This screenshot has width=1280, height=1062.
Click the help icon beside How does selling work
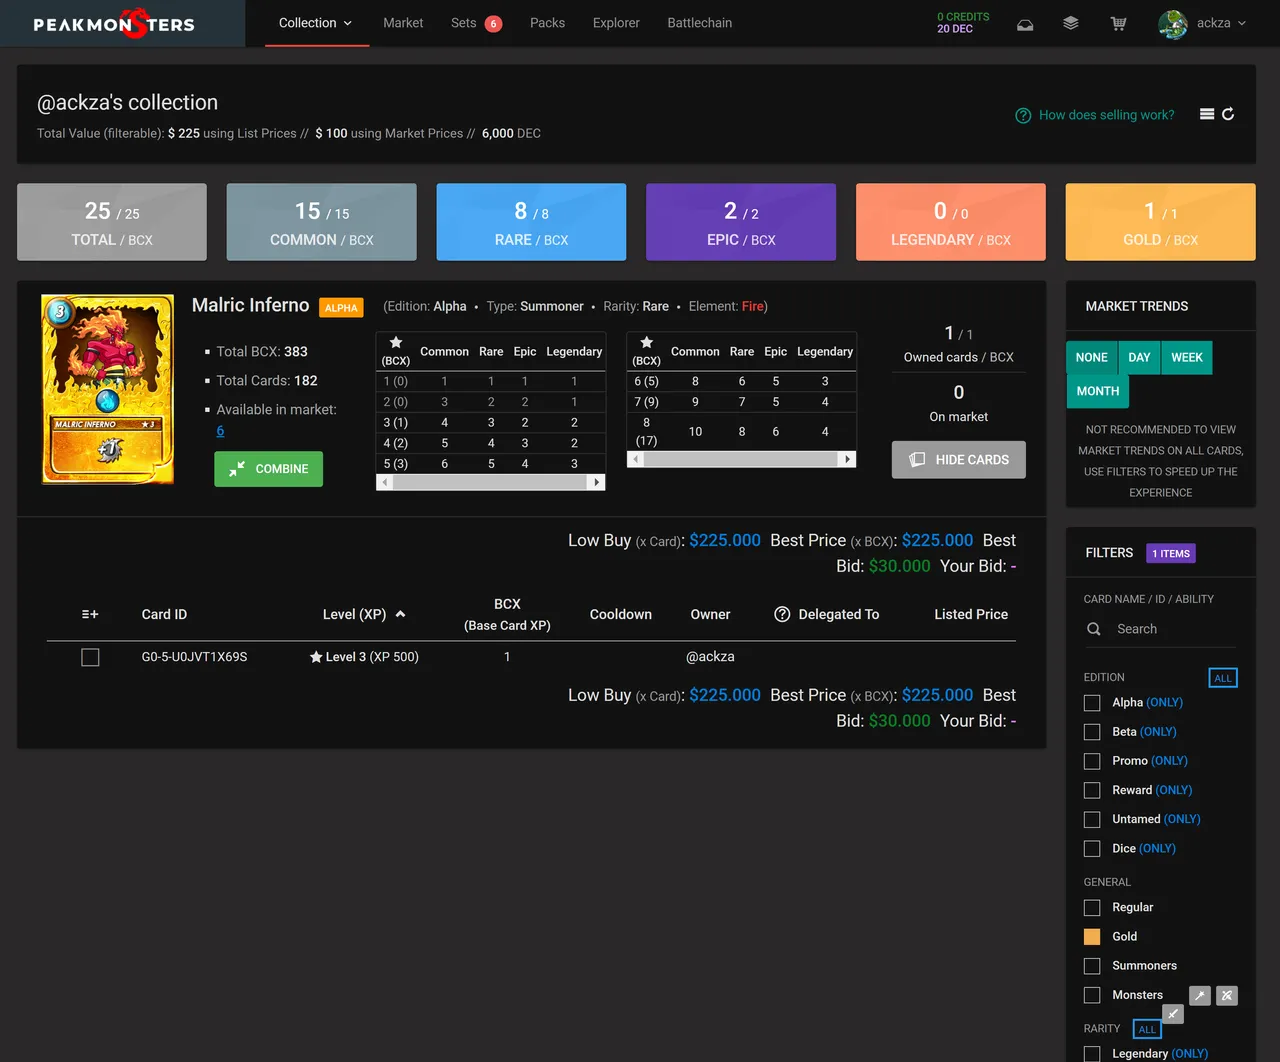1023,116
